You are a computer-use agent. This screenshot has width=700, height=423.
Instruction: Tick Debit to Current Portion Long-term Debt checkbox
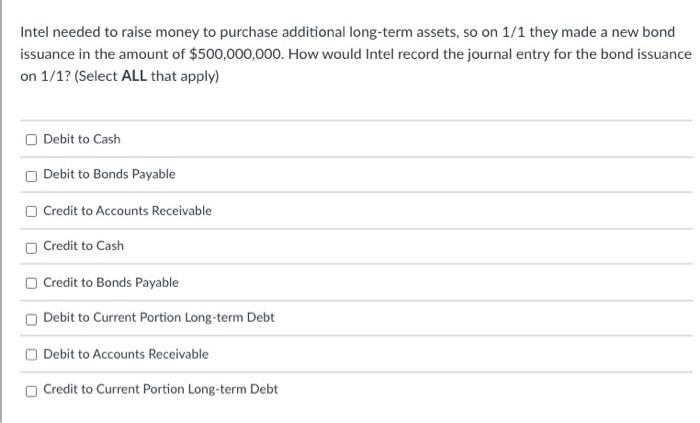tap(32, 318)
